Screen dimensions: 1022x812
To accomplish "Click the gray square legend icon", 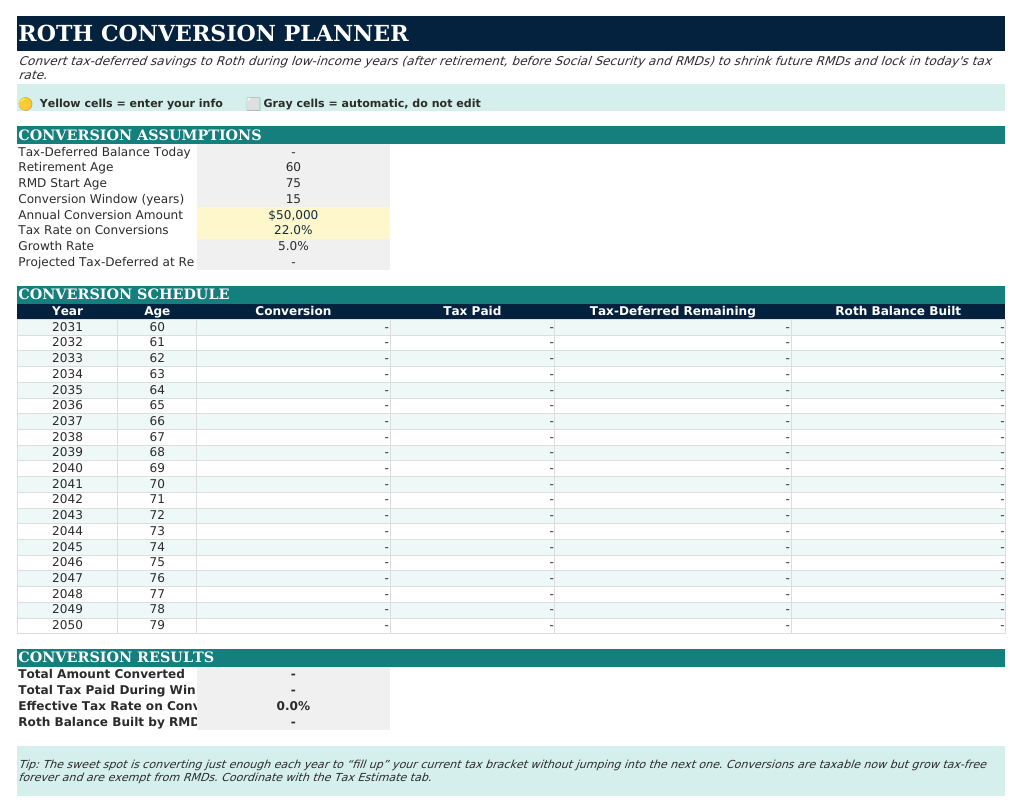I will coord(253,104).
